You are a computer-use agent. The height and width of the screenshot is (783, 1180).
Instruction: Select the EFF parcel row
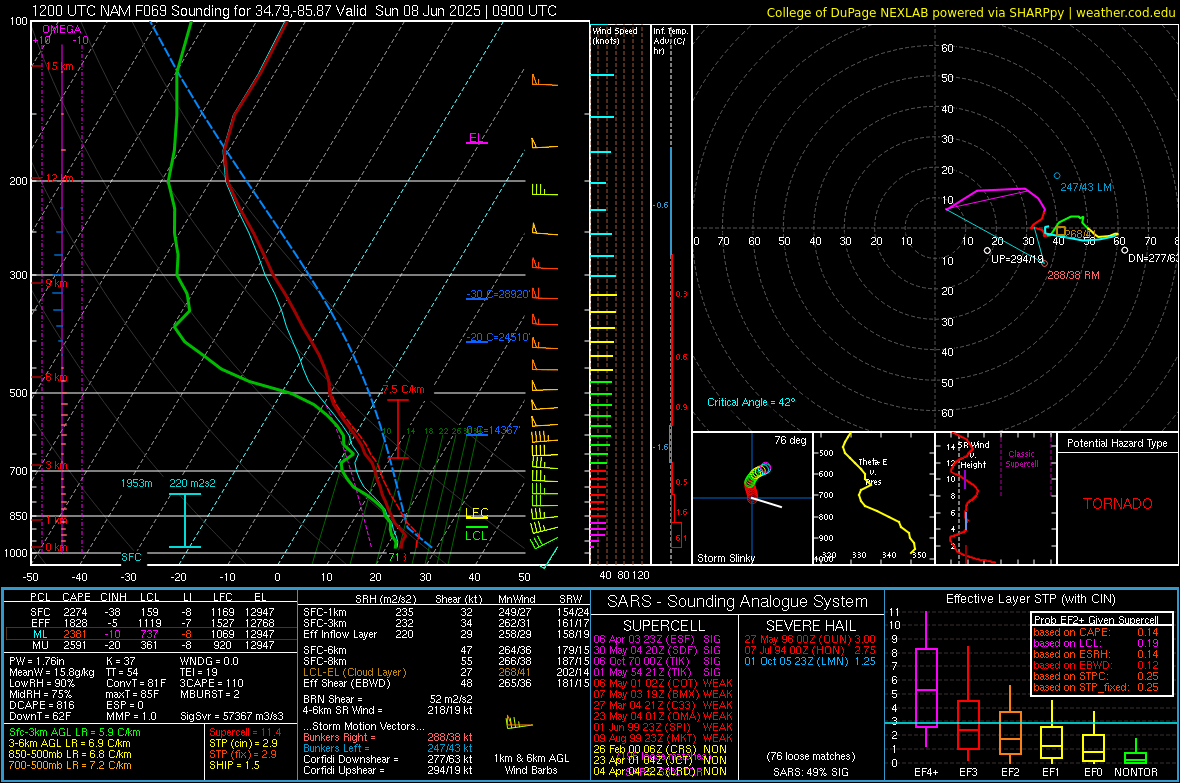click(x=150, y=623)
